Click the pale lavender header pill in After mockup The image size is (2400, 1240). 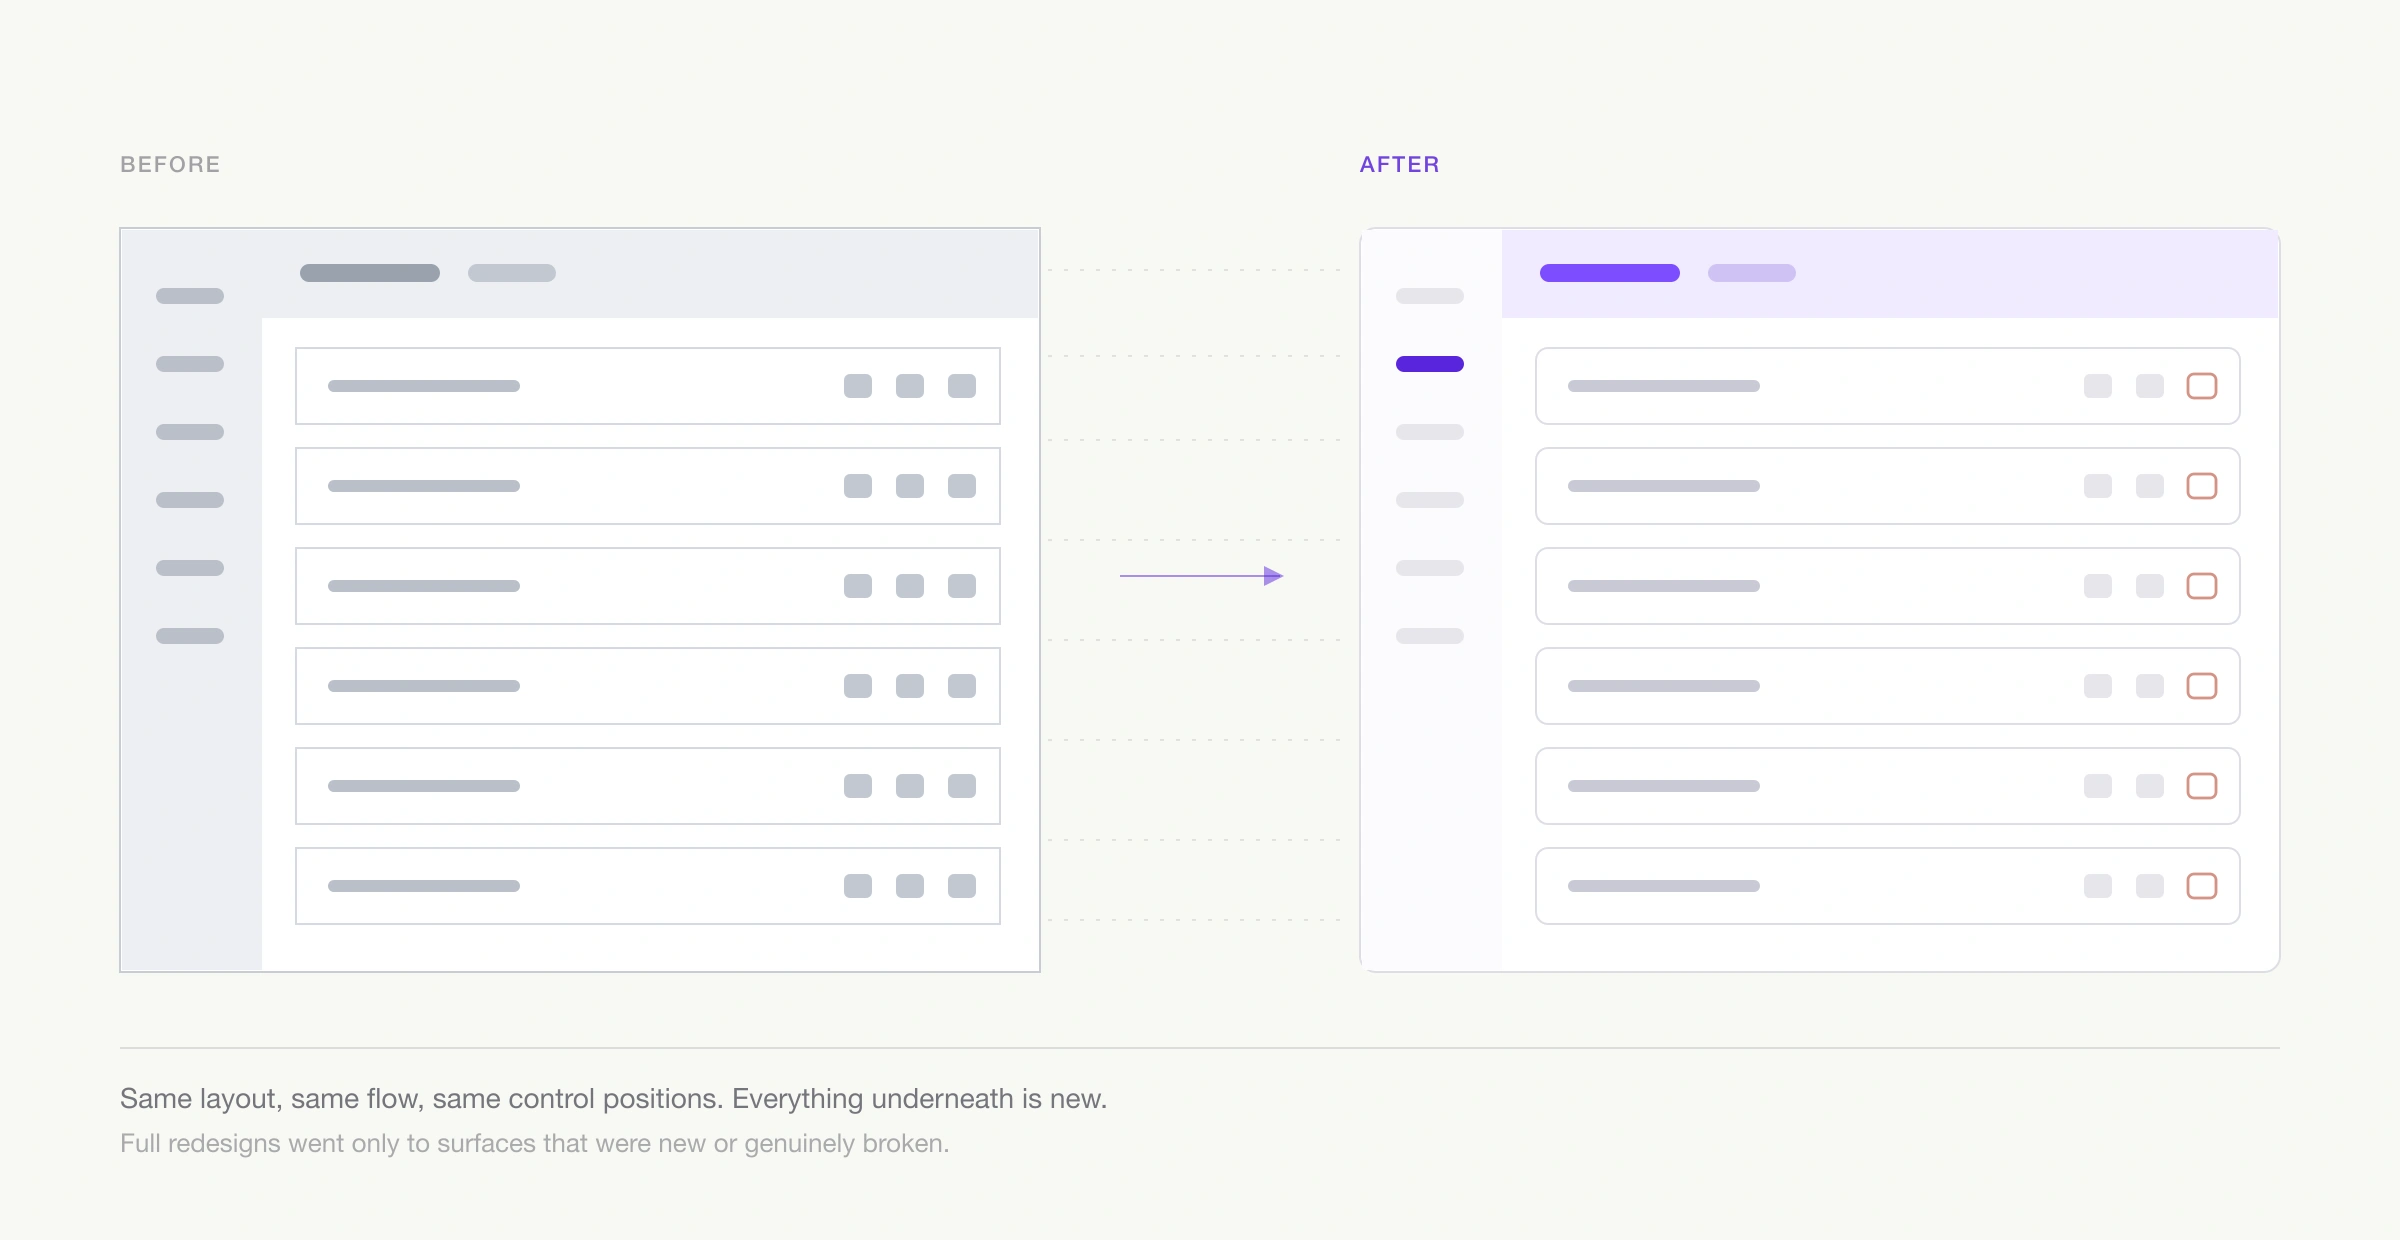point(1752,273)
